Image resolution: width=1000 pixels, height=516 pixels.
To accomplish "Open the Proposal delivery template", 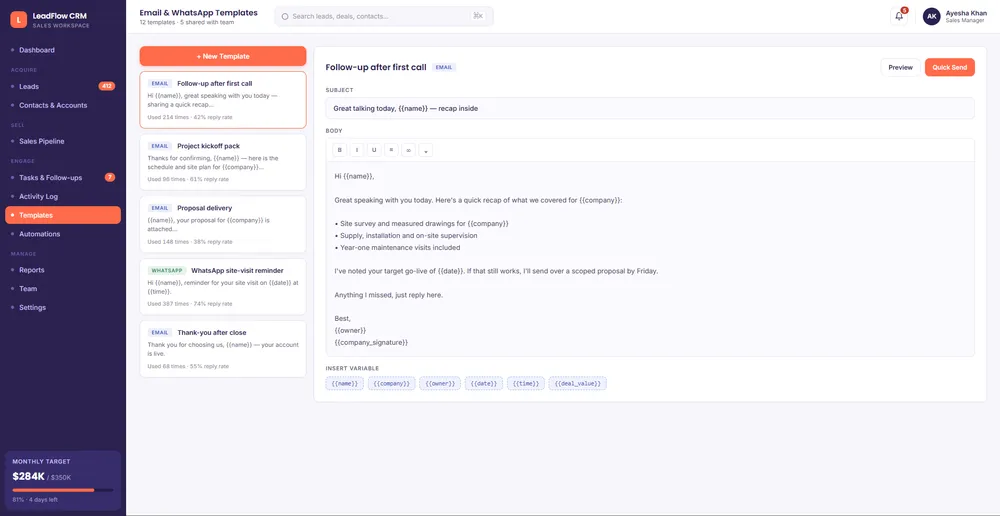I will coord(223,224).
